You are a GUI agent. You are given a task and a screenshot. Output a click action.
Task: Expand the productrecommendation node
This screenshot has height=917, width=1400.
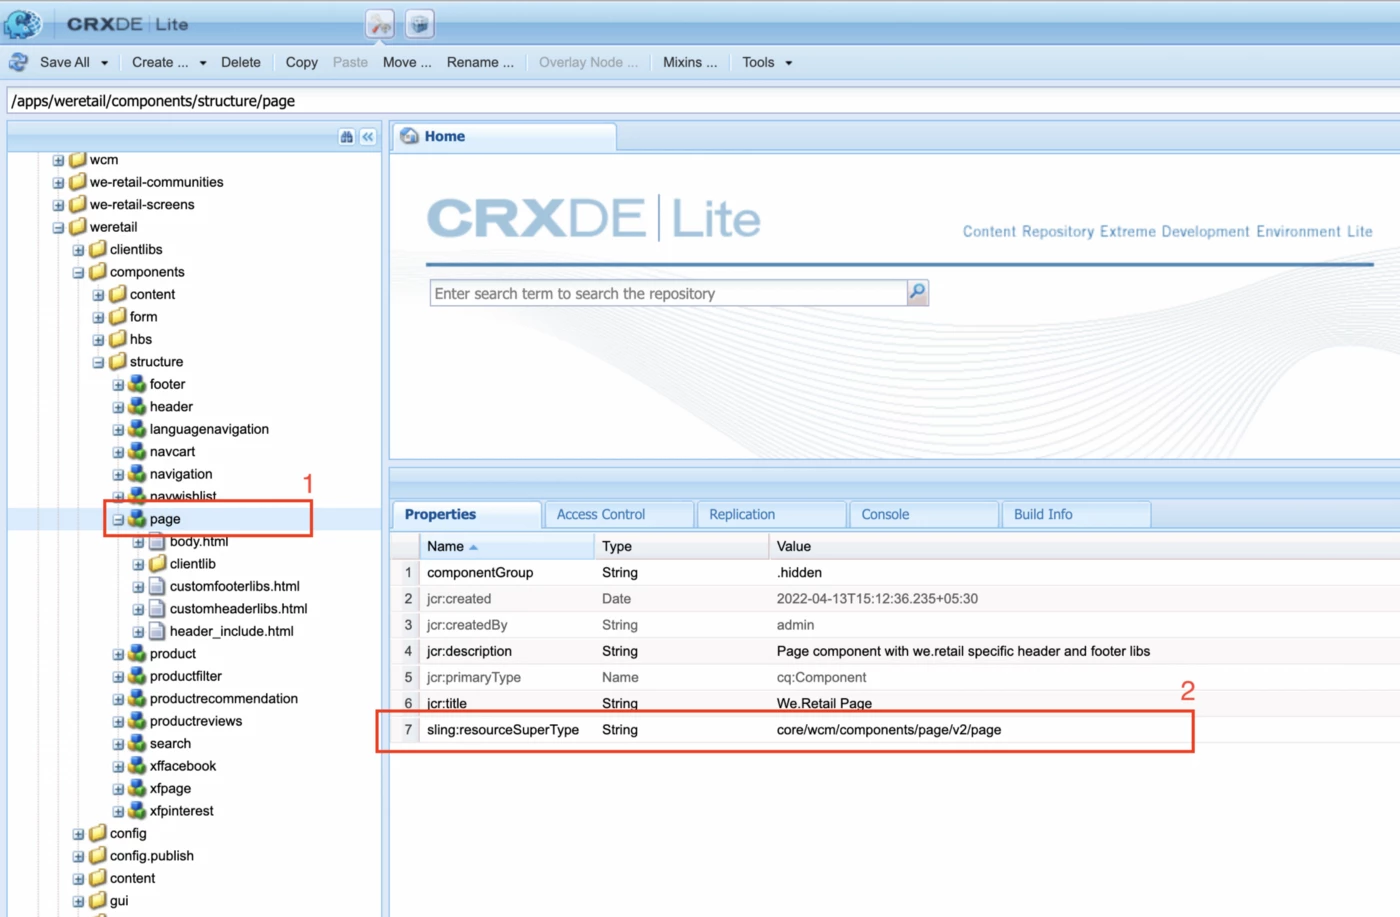[118, 700]
